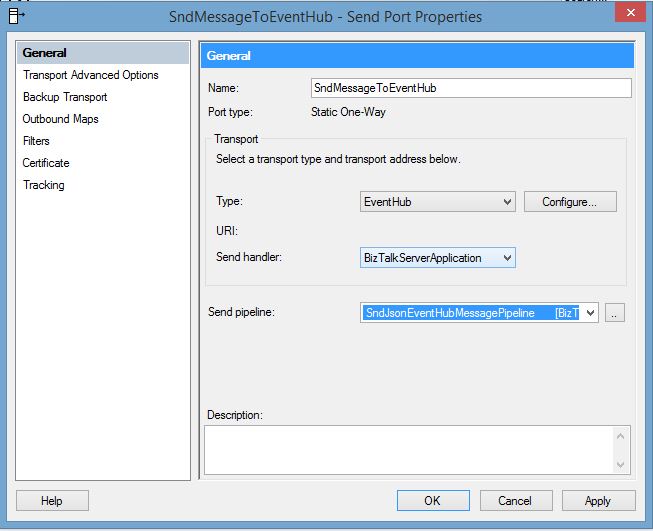Open the Send pipeline dropdown arrow
Viewport: 653px width, 531px height.
pyautogui.click(x=590, y=313)
